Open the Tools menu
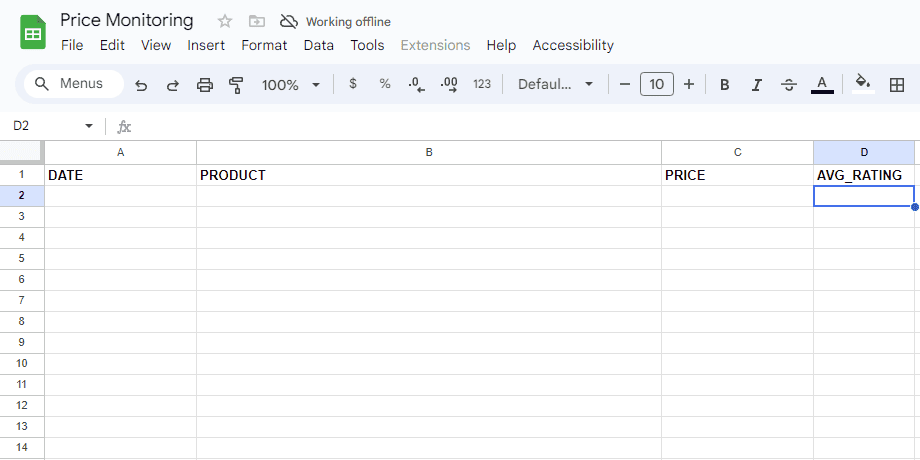The image size is (920, 460). [x=367, y=45]
